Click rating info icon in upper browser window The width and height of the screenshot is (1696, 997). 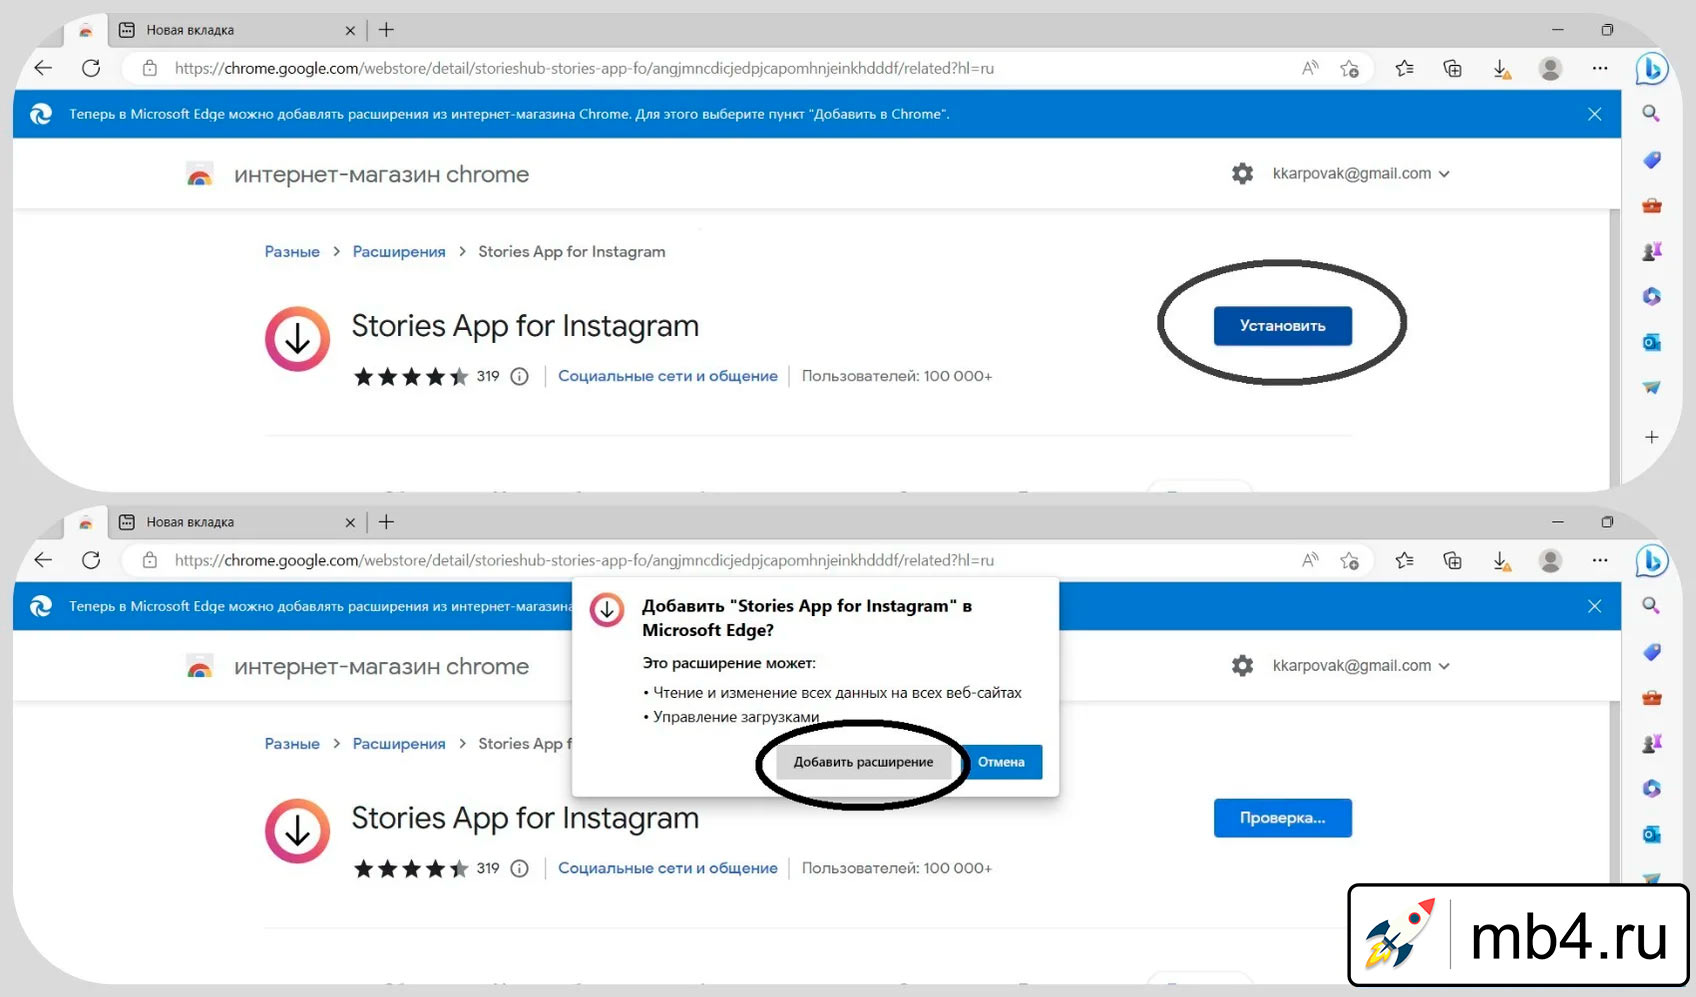pyautogui.click(x=519, y=376)
